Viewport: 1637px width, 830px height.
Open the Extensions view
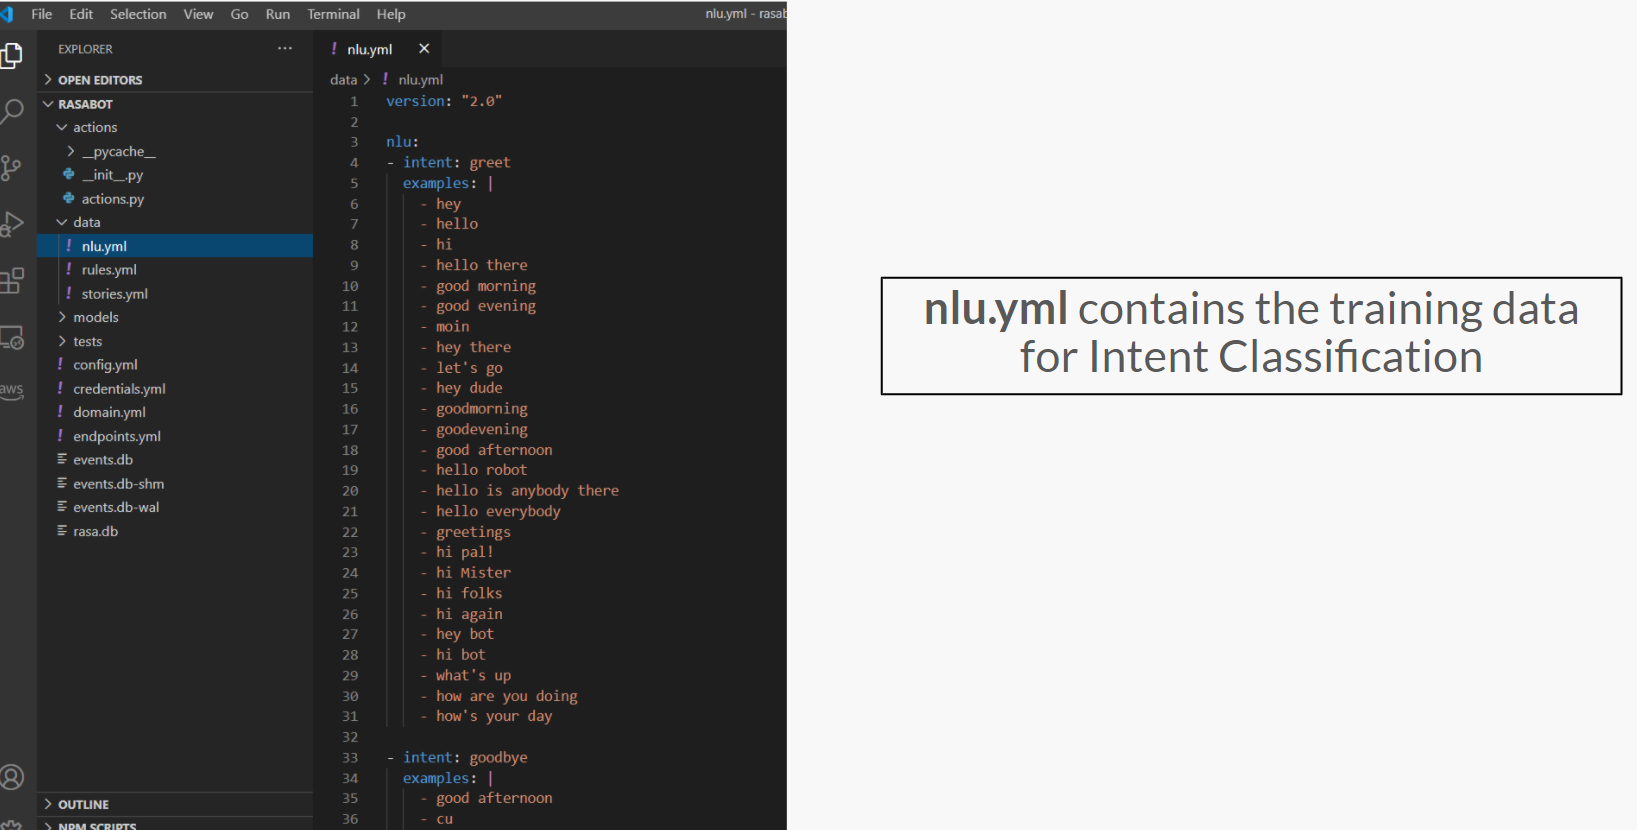click(x=11, y=281)
